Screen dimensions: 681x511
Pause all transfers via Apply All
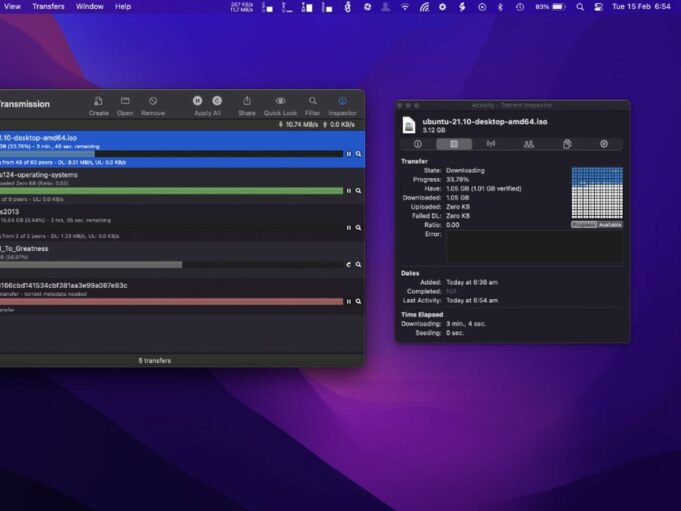point(198,101)
